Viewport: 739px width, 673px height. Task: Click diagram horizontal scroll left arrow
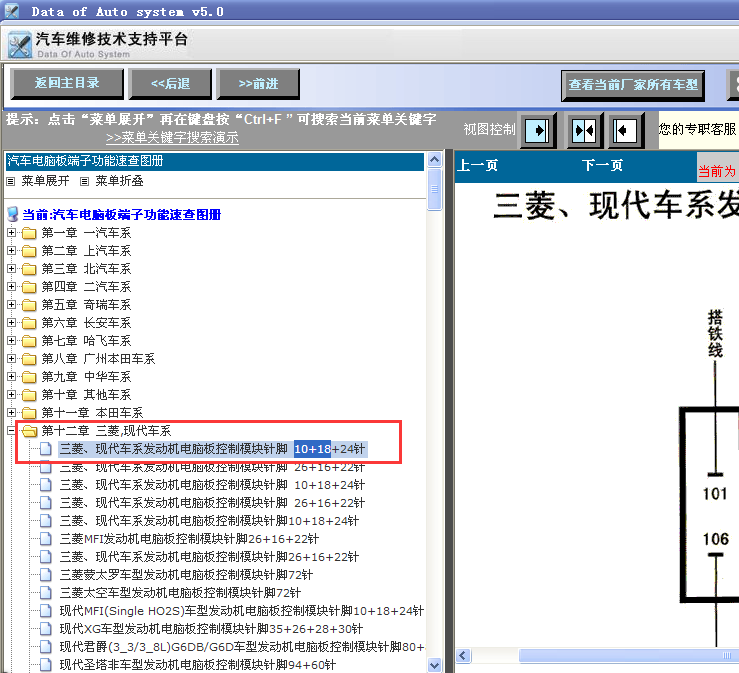point(463,656)
